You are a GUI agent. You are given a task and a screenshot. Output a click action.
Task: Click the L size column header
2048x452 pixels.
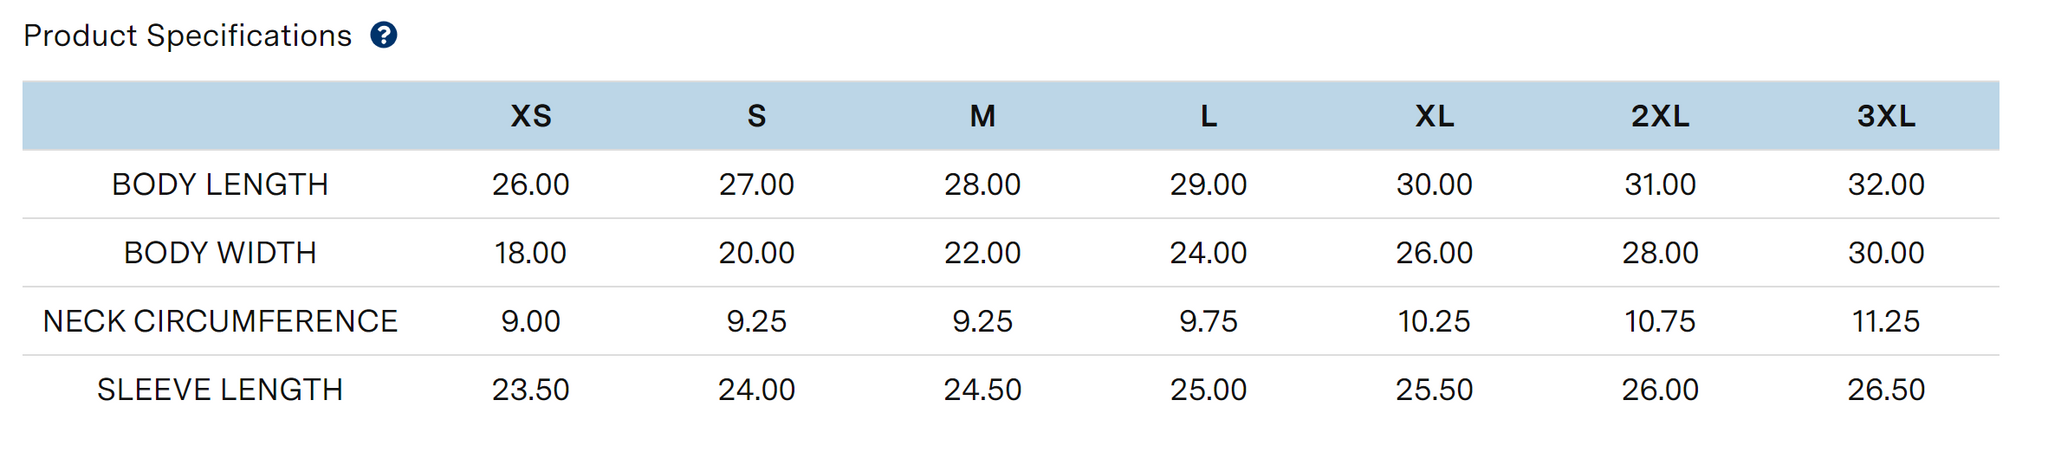(x=1209, y=117)
